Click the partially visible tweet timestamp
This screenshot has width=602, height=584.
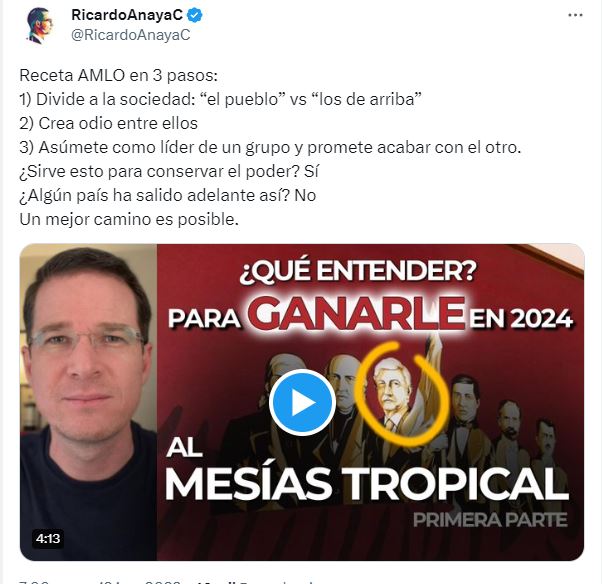tap(101, 581)
